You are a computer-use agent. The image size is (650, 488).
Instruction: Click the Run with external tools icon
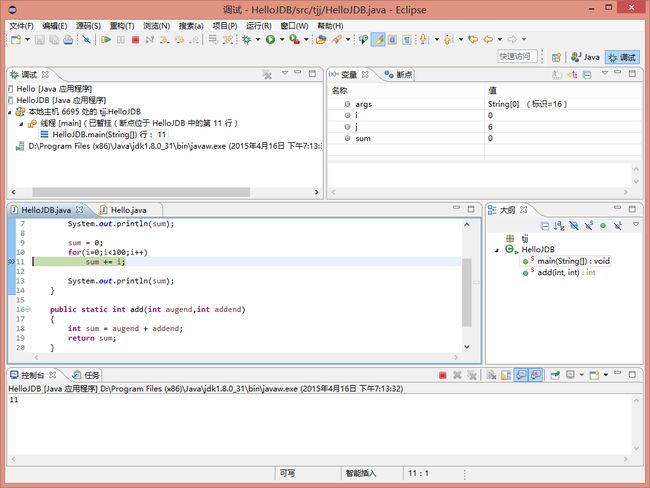pyautogui.click(x=294, y=40)
